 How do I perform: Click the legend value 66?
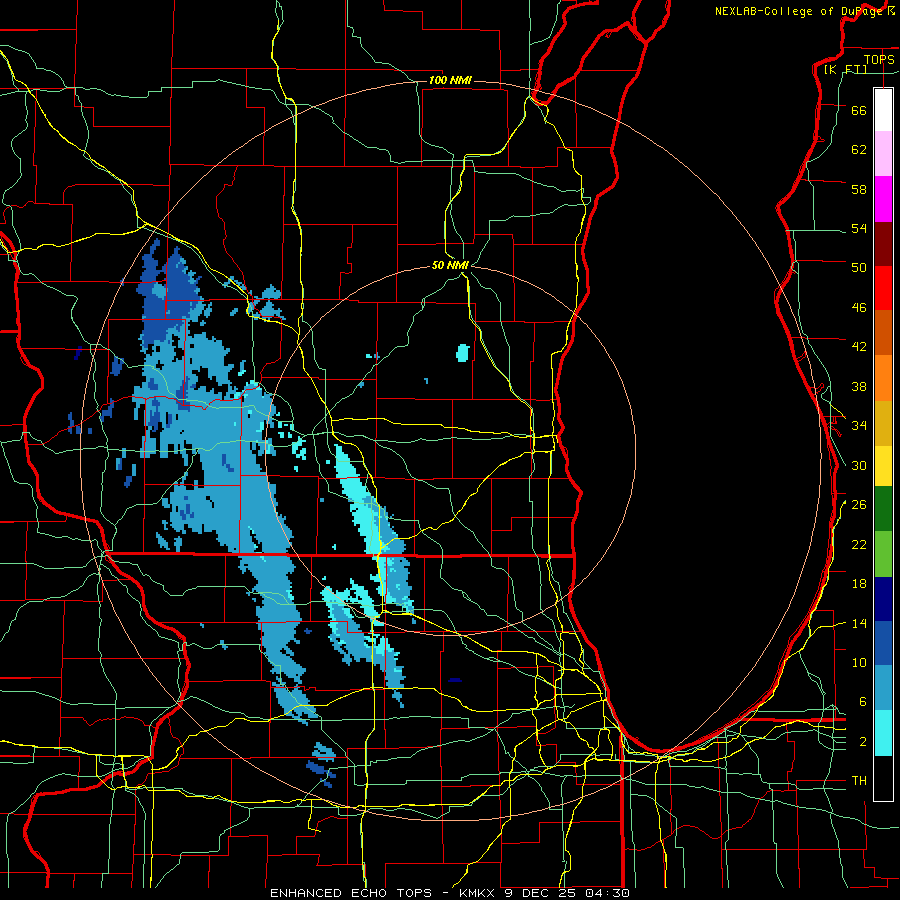859,110
